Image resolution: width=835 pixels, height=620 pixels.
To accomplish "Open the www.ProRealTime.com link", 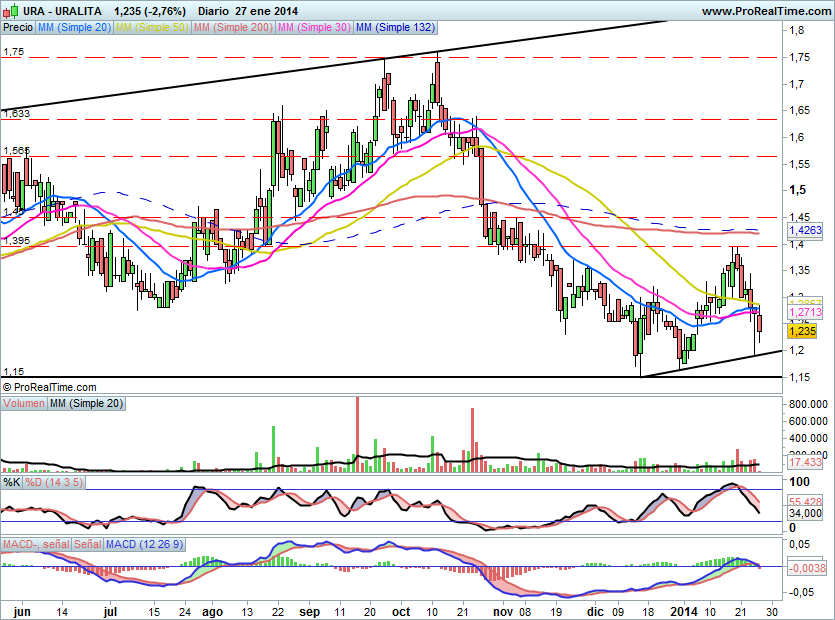I will pos(765,11).
